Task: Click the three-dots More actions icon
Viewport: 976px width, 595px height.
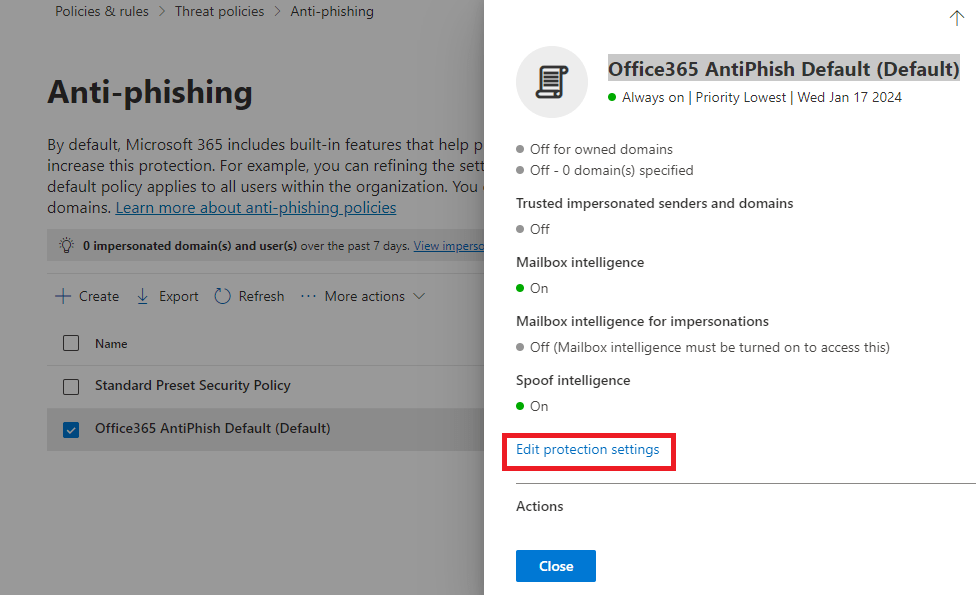Action: coord(308,296)
